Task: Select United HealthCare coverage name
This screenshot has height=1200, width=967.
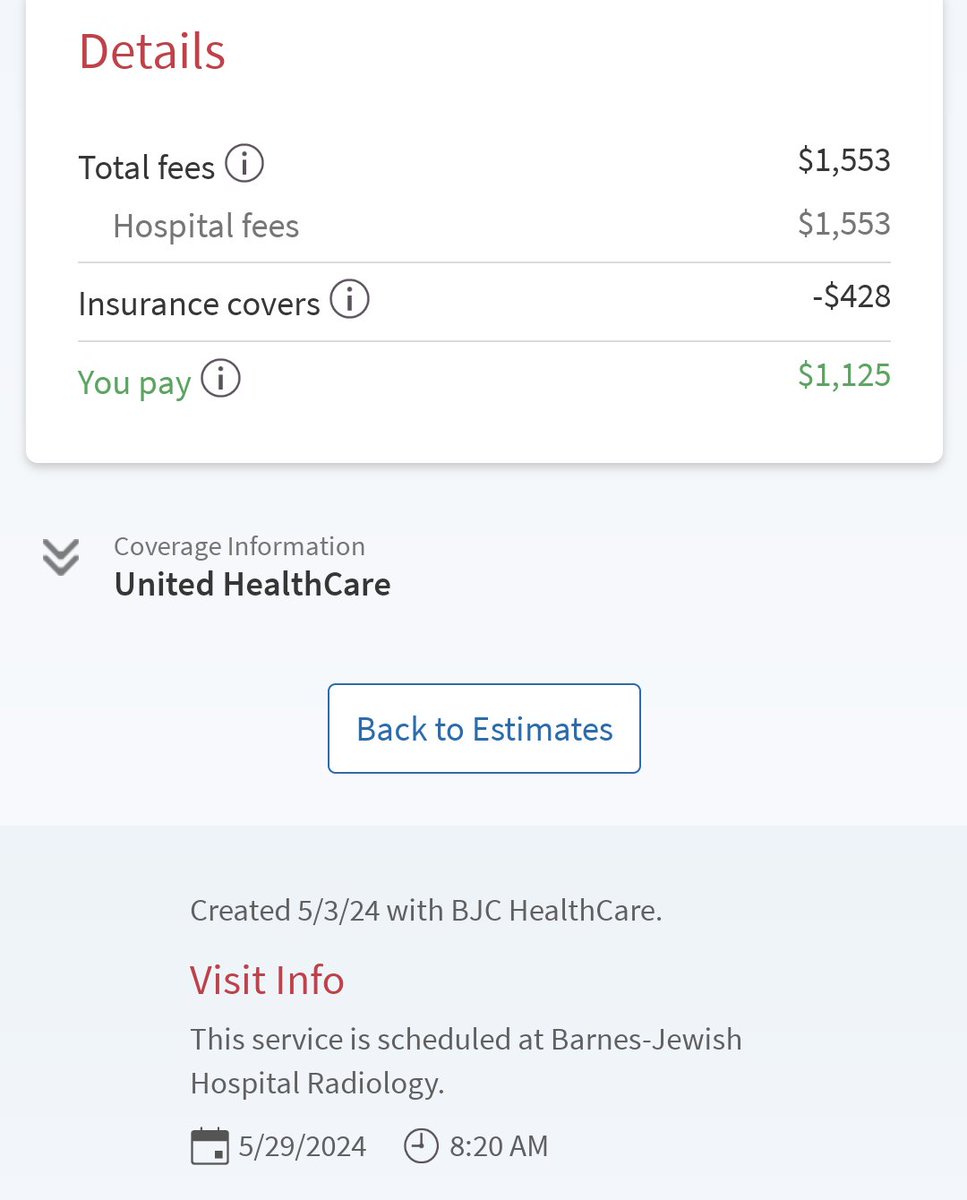Action: (252, 584)
